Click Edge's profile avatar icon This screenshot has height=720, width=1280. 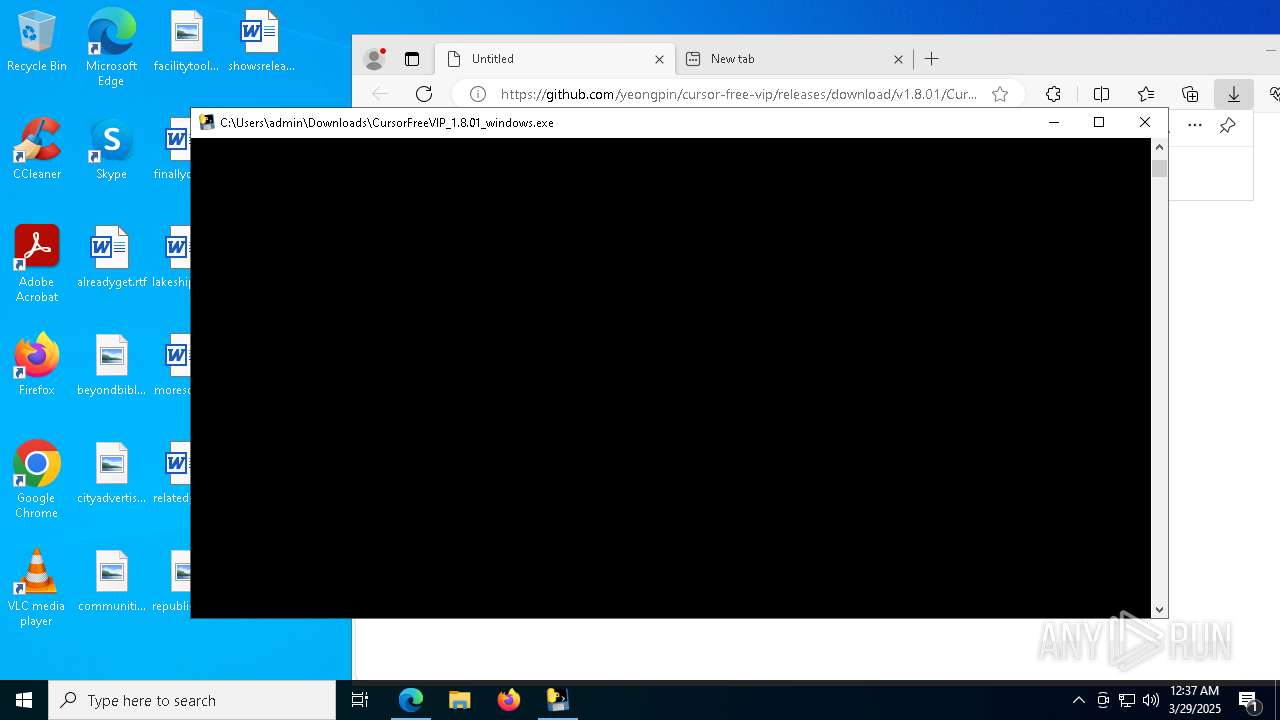click(375, 59)
